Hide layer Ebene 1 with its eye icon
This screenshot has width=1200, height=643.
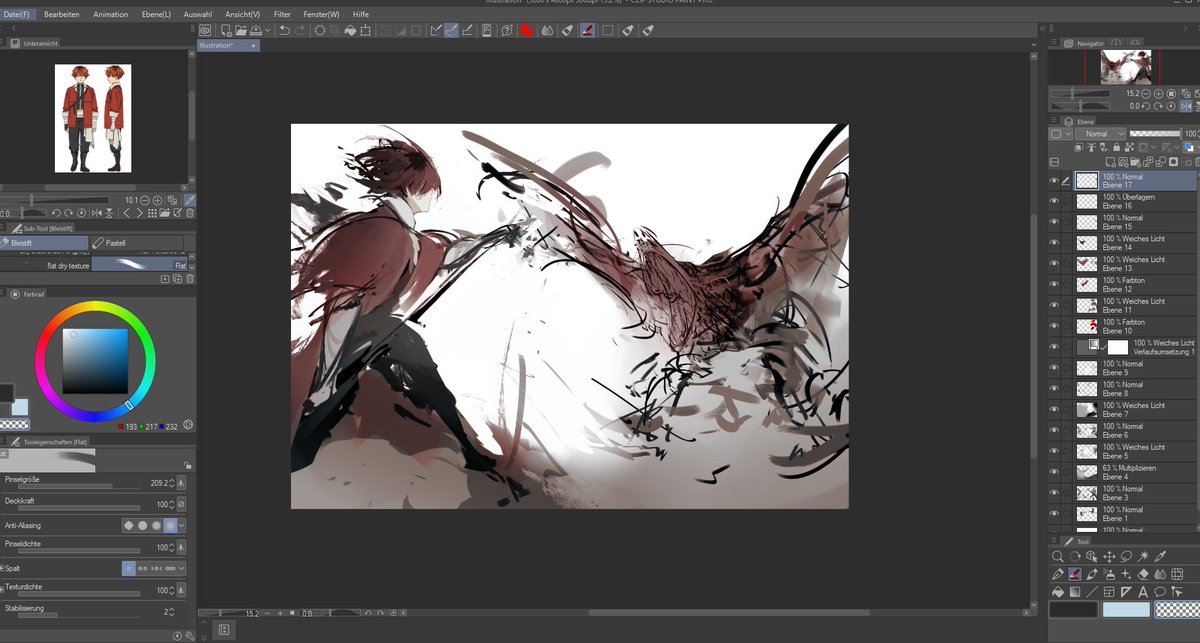tap(1053, 514)
